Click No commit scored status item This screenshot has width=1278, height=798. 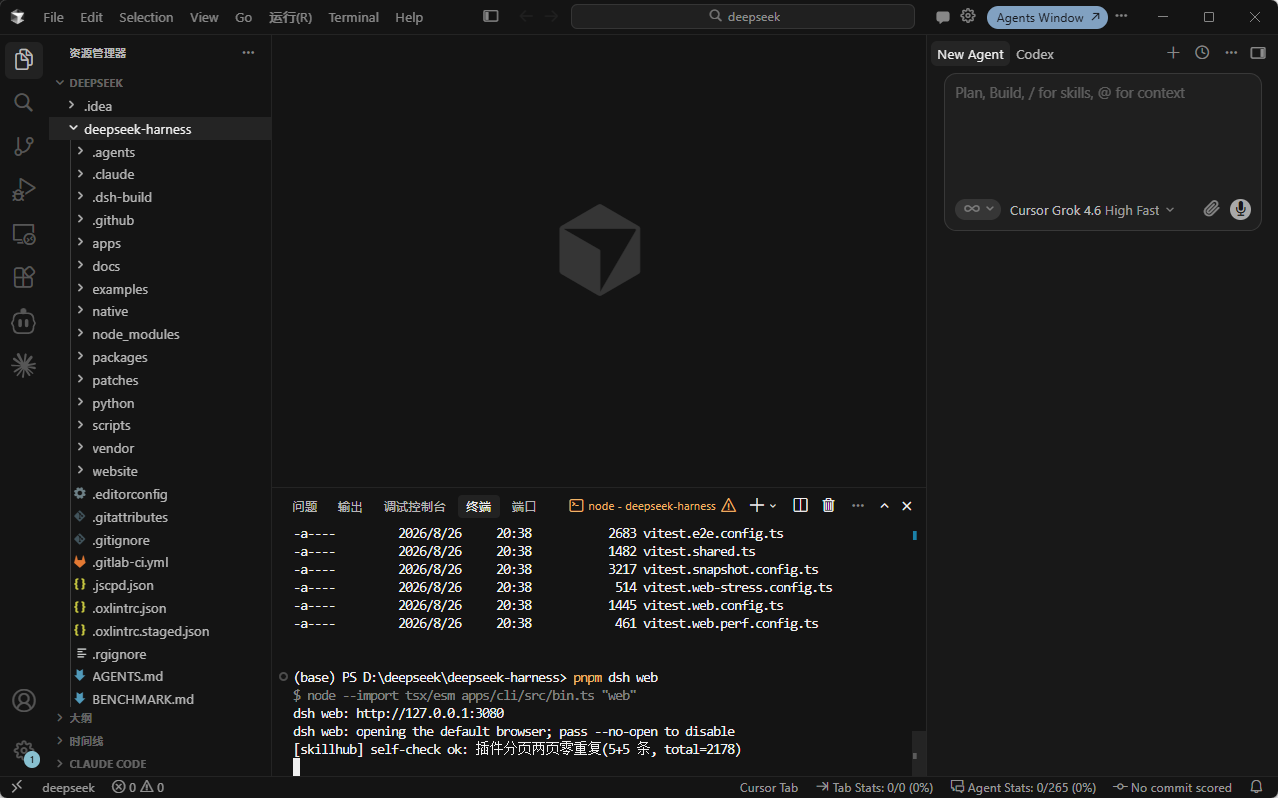(1173, 787)
